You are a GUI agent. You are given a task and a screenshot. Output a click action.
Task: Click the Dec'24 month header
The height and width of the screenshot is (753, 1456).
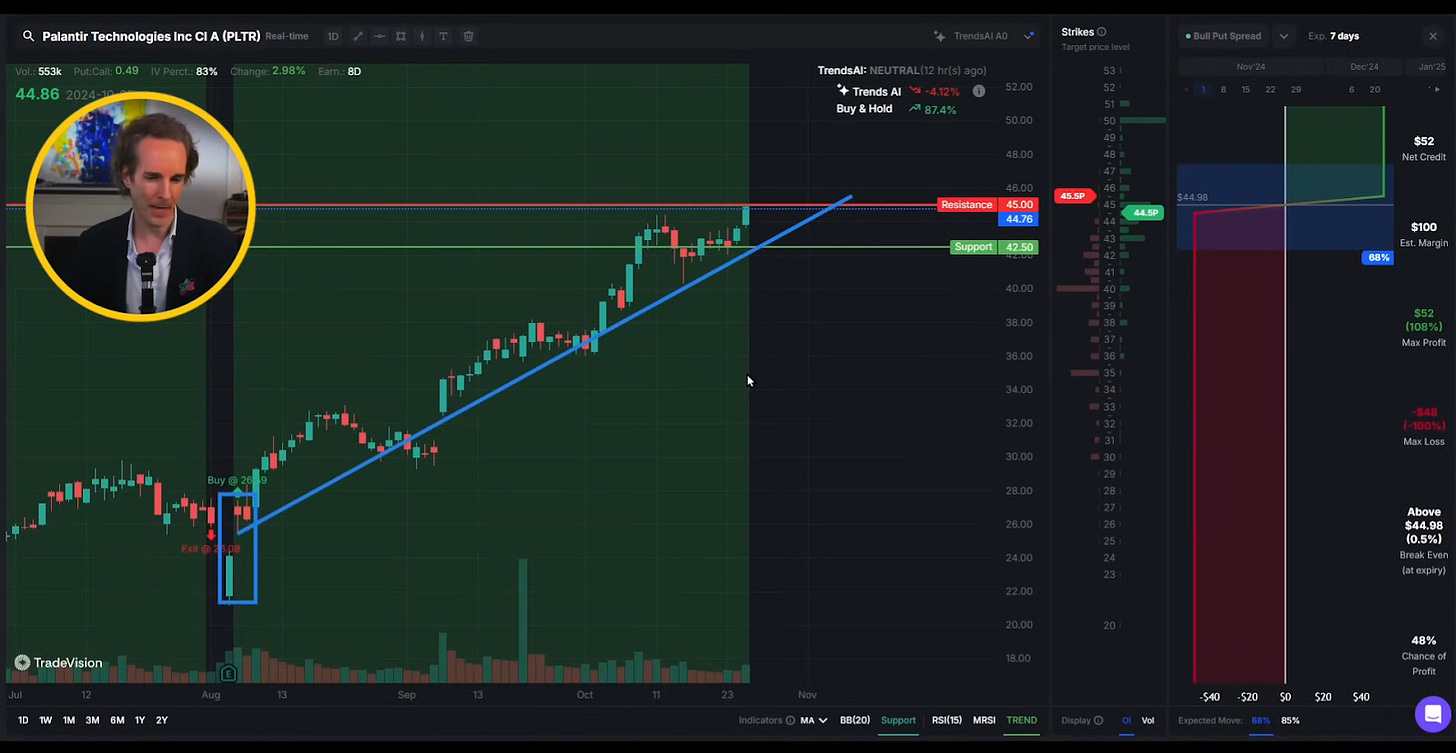[x=1364, y=67]
